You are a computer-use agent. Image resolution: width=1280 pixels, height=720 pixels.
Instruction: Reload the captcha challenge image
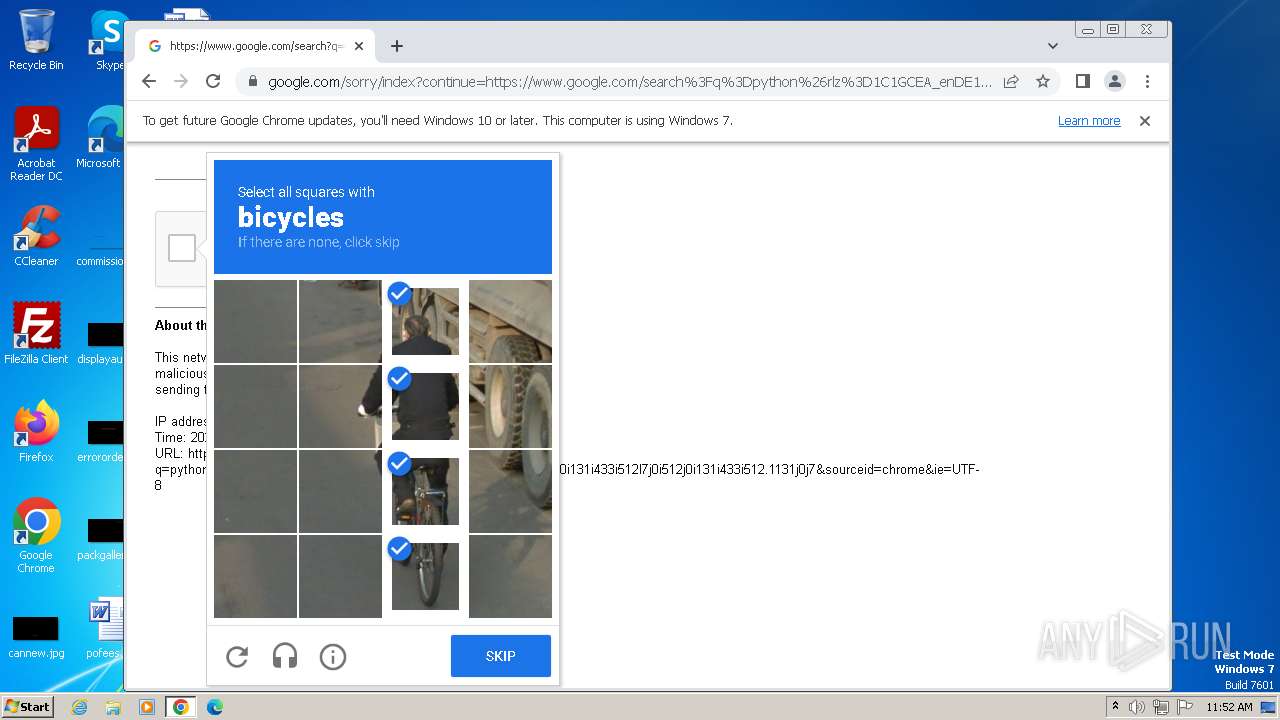(237, 657)
